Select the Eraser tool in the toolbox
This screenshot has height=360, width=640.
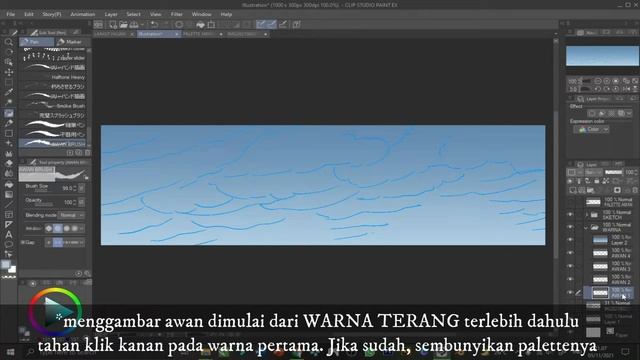pos(9,163)
